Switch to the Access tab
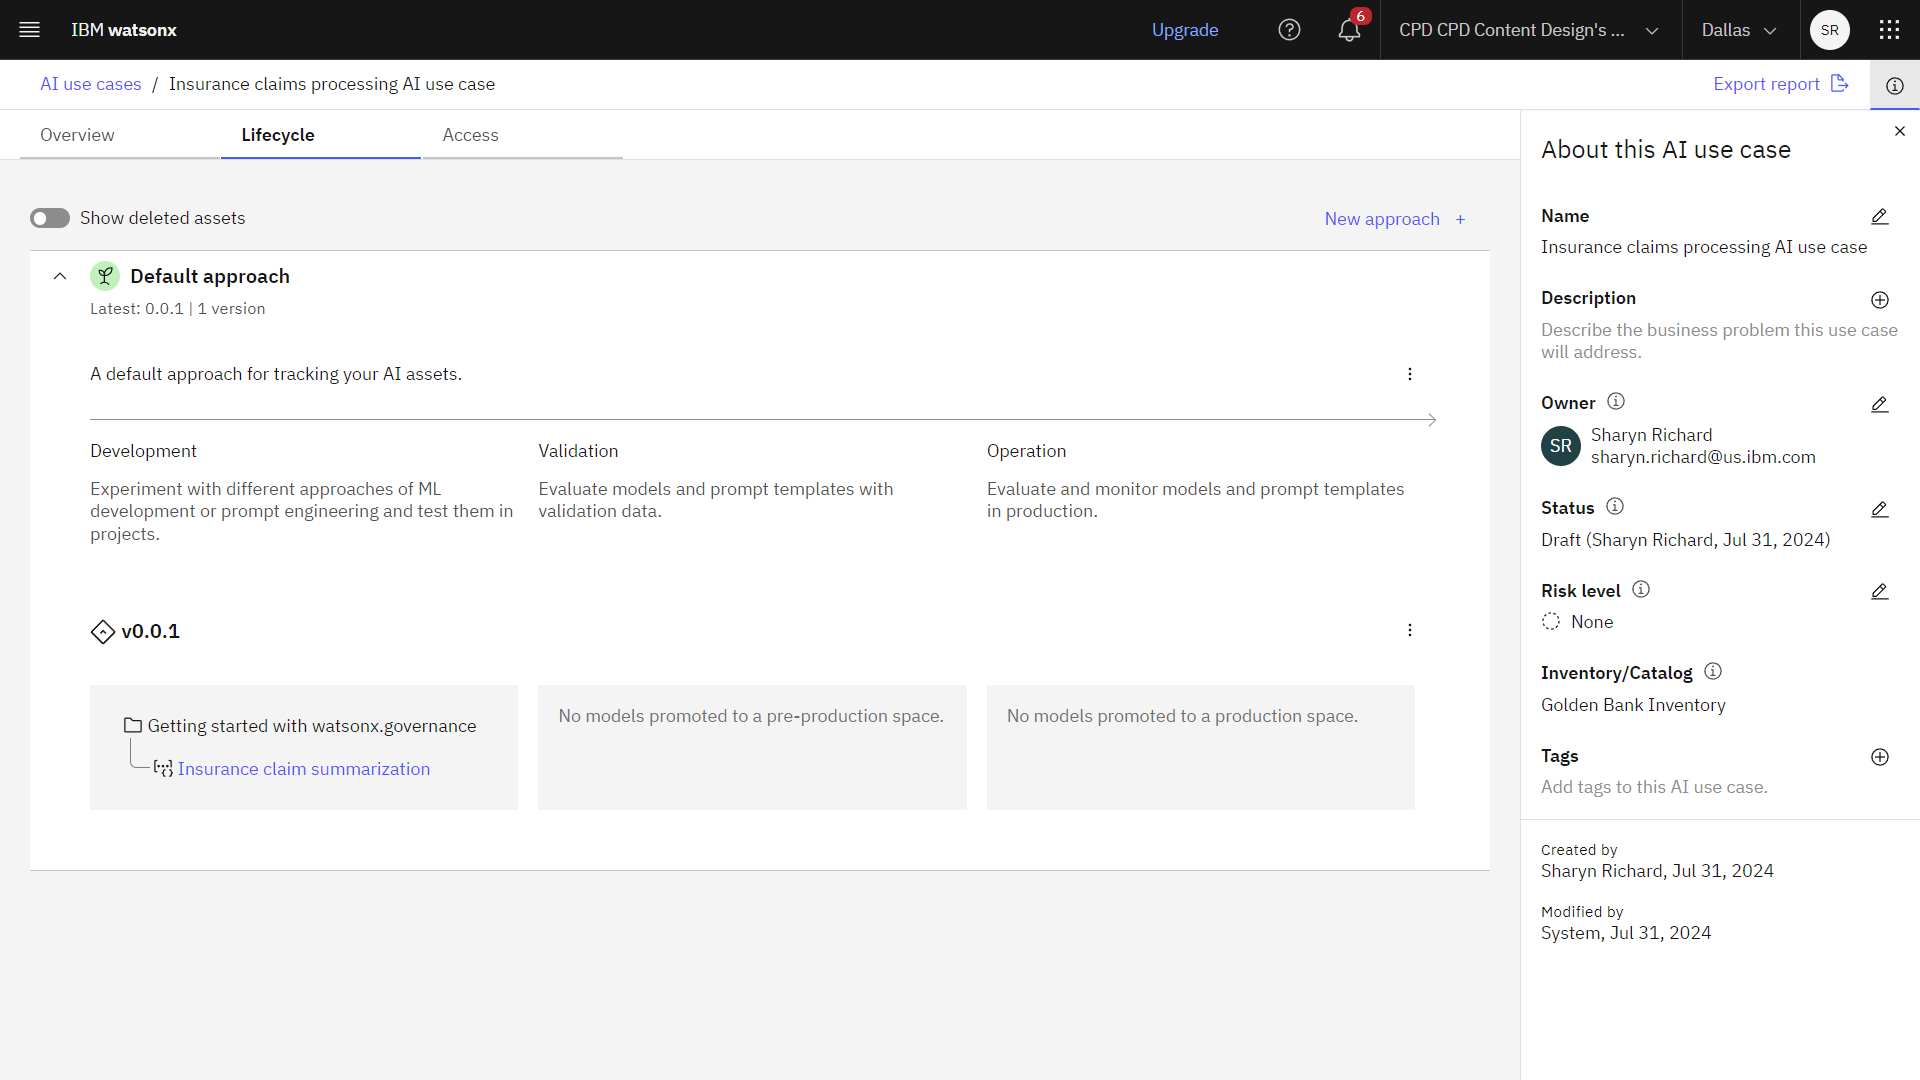Screen dimensions: 1920x1080 point(471,135)
